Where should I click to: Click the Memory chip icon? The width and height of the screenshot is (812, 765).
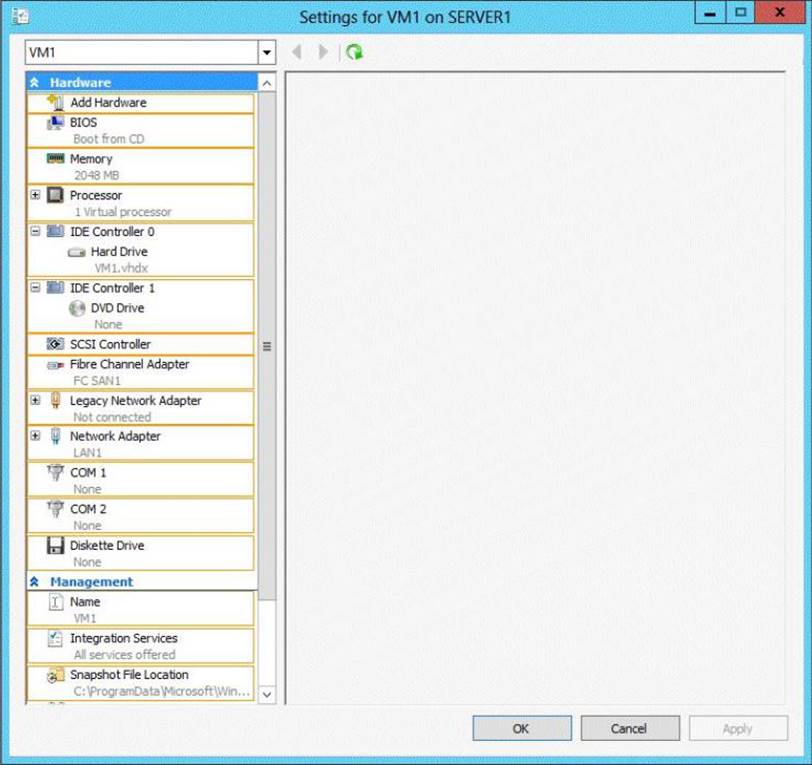(x=55, y=159)
